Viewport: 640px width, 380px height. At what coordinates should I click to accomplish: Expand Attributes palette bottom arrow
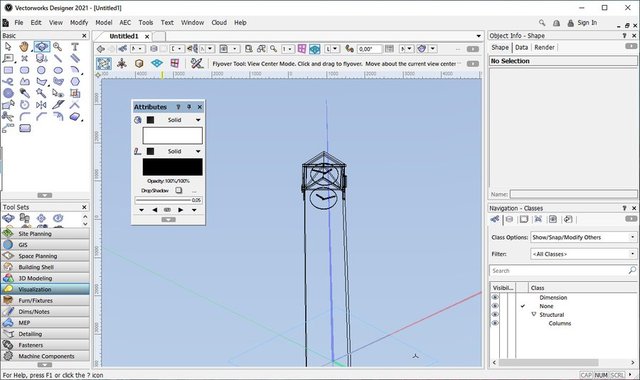pyautogui.click(x=168, y=220)
